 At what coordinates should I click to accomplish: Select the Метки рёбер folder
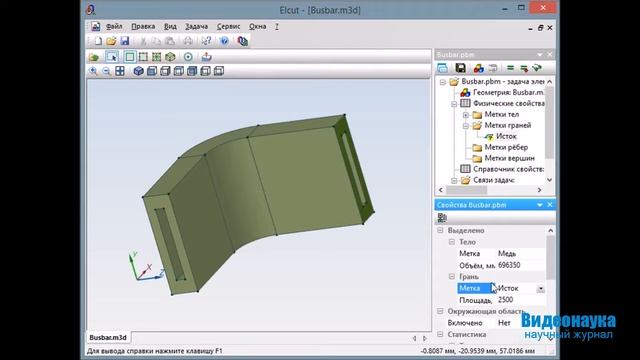click(x=506, y=147)
